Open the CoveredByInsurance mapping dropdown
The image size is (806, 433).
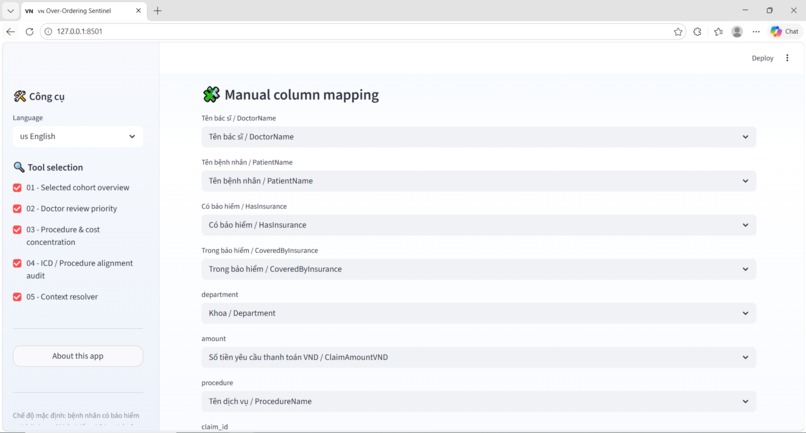point(479,269)
